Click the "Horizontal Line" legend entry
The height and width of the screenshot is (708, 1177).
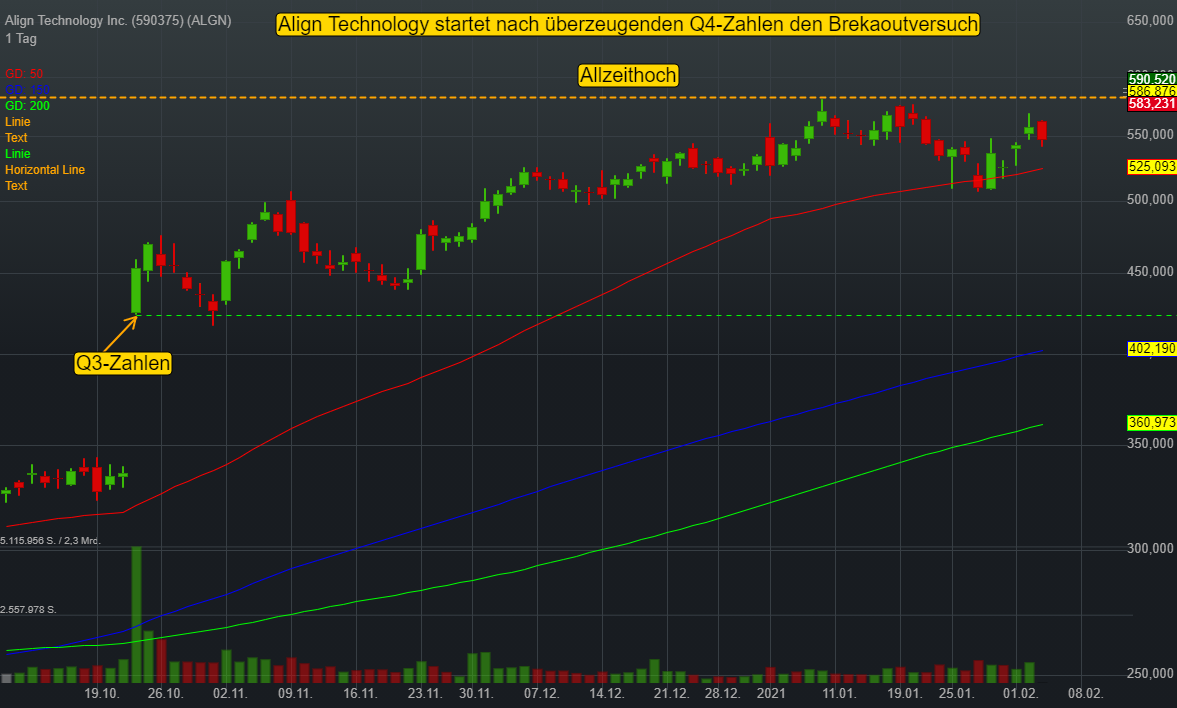(45, 170)
